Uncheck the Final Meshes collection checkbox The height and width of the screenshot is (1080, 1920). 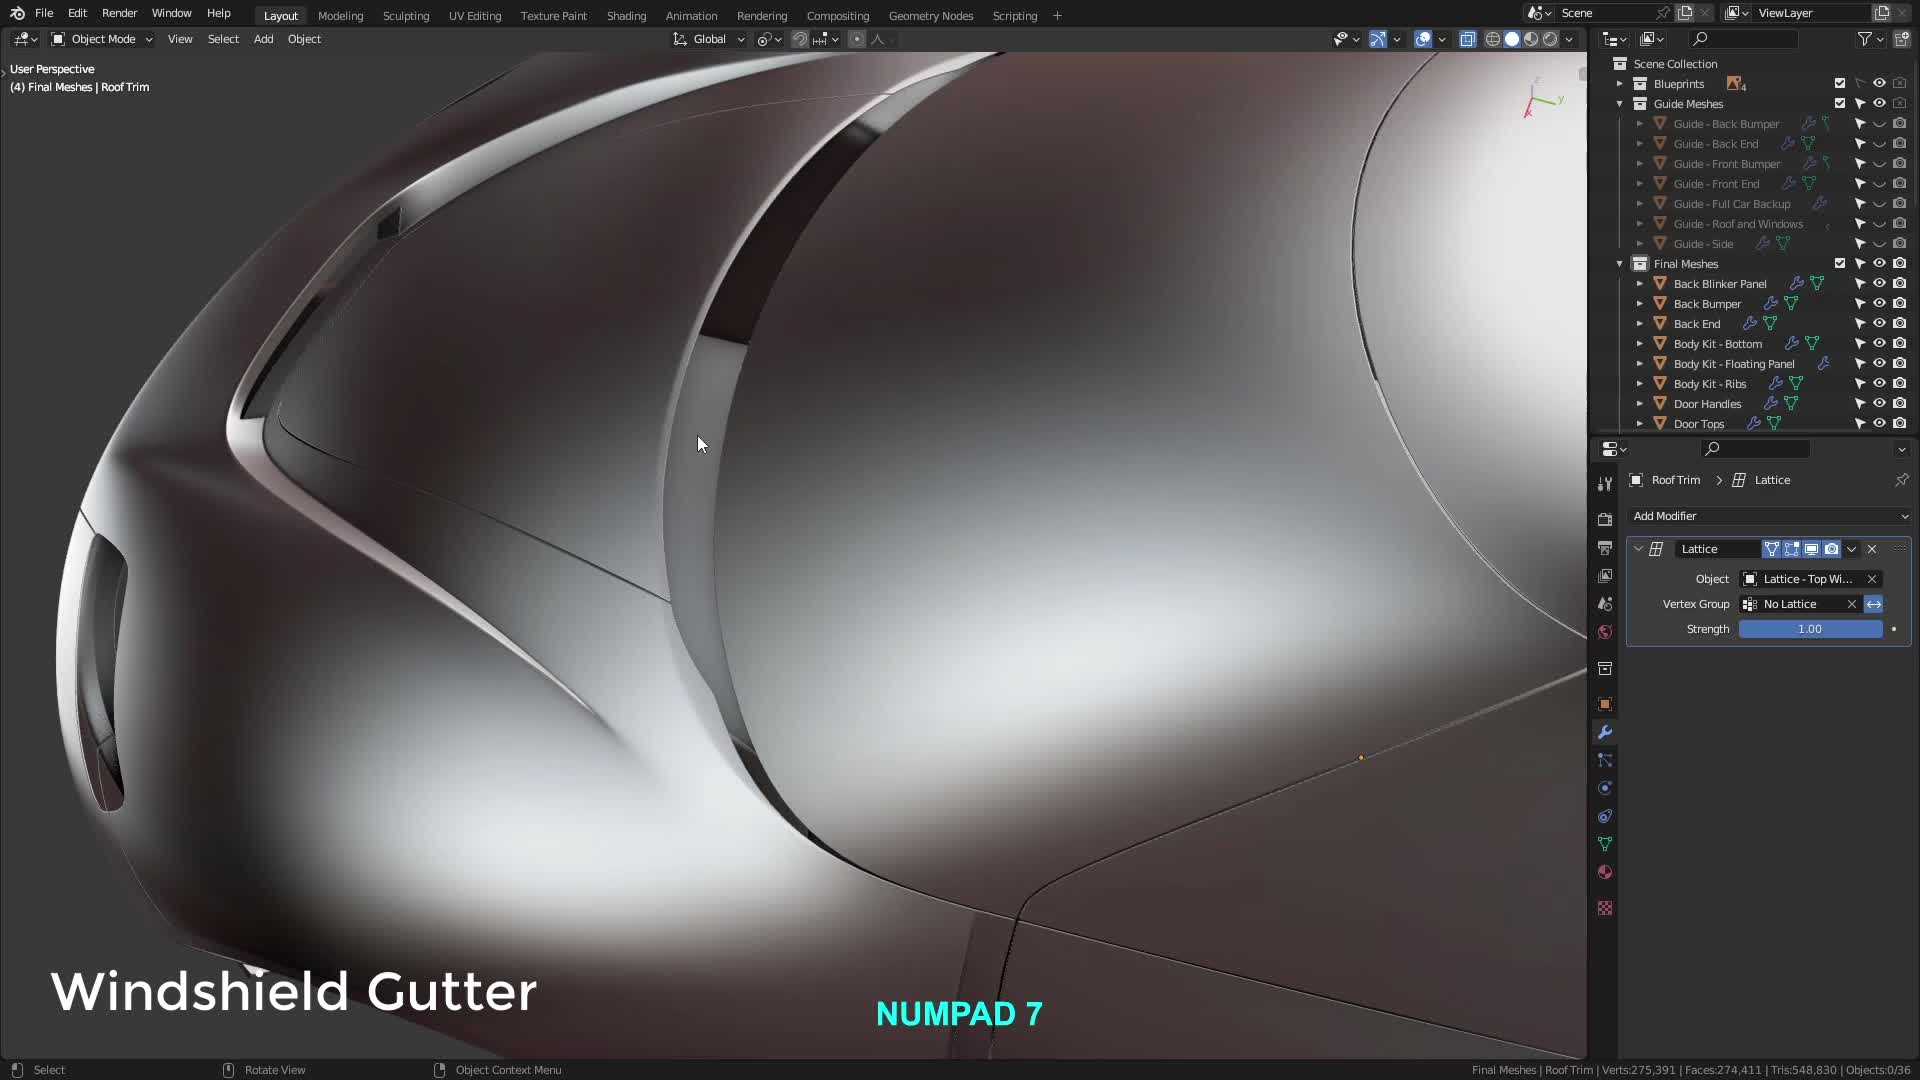click(1840, 264)
